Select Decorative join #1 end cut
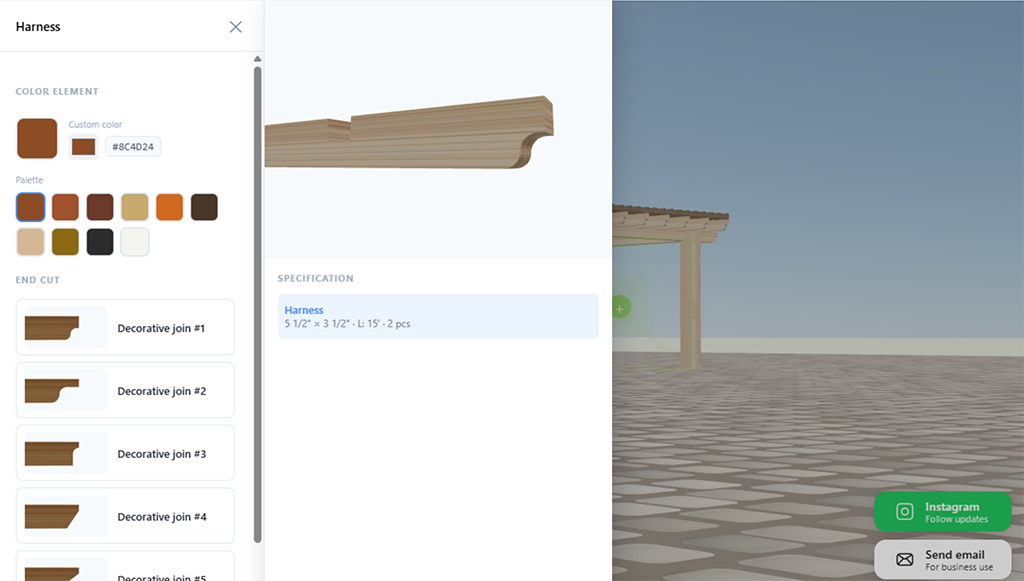The width and height of the screenshot is (1024, 581). pos(125,328)
